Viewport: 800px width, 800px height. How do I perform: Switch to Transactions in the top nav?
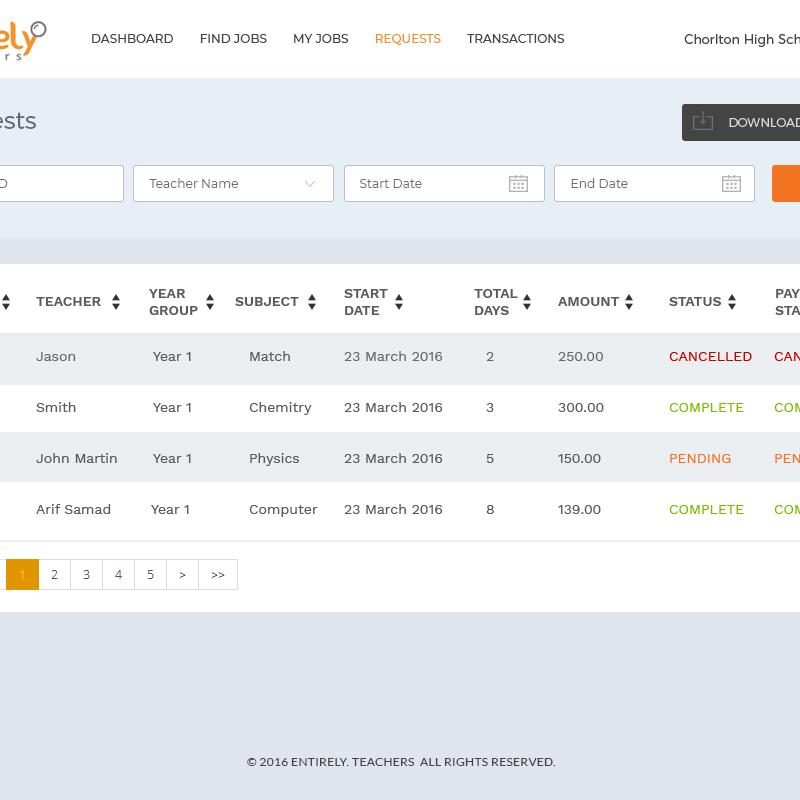tap(515, 39)
